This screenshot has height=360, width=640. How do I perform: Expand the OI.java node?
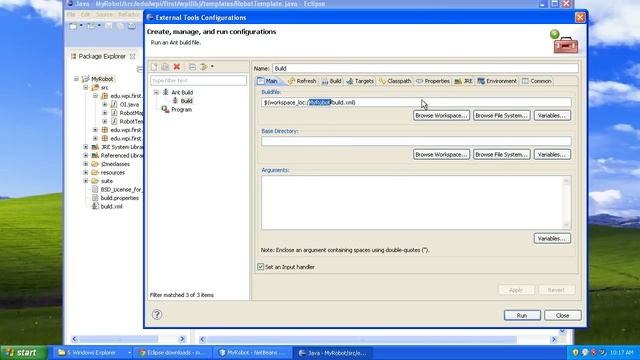tap(105, 104)
